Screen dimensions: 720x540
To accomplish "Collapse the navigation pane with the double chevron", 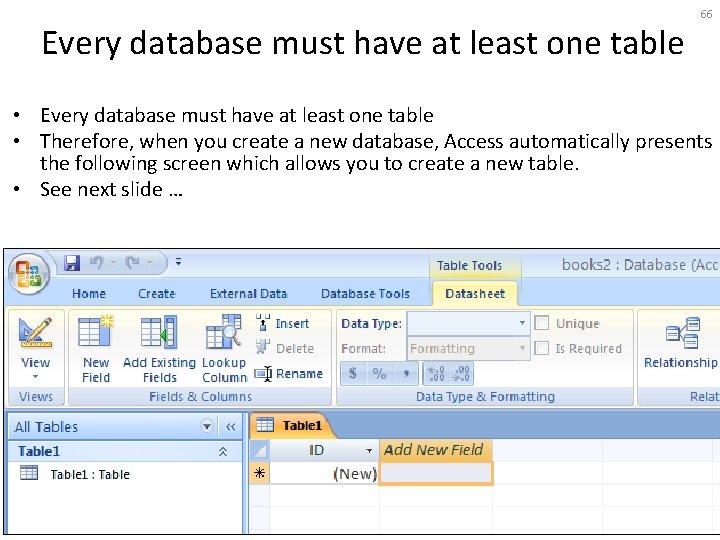I will [231, 427].
